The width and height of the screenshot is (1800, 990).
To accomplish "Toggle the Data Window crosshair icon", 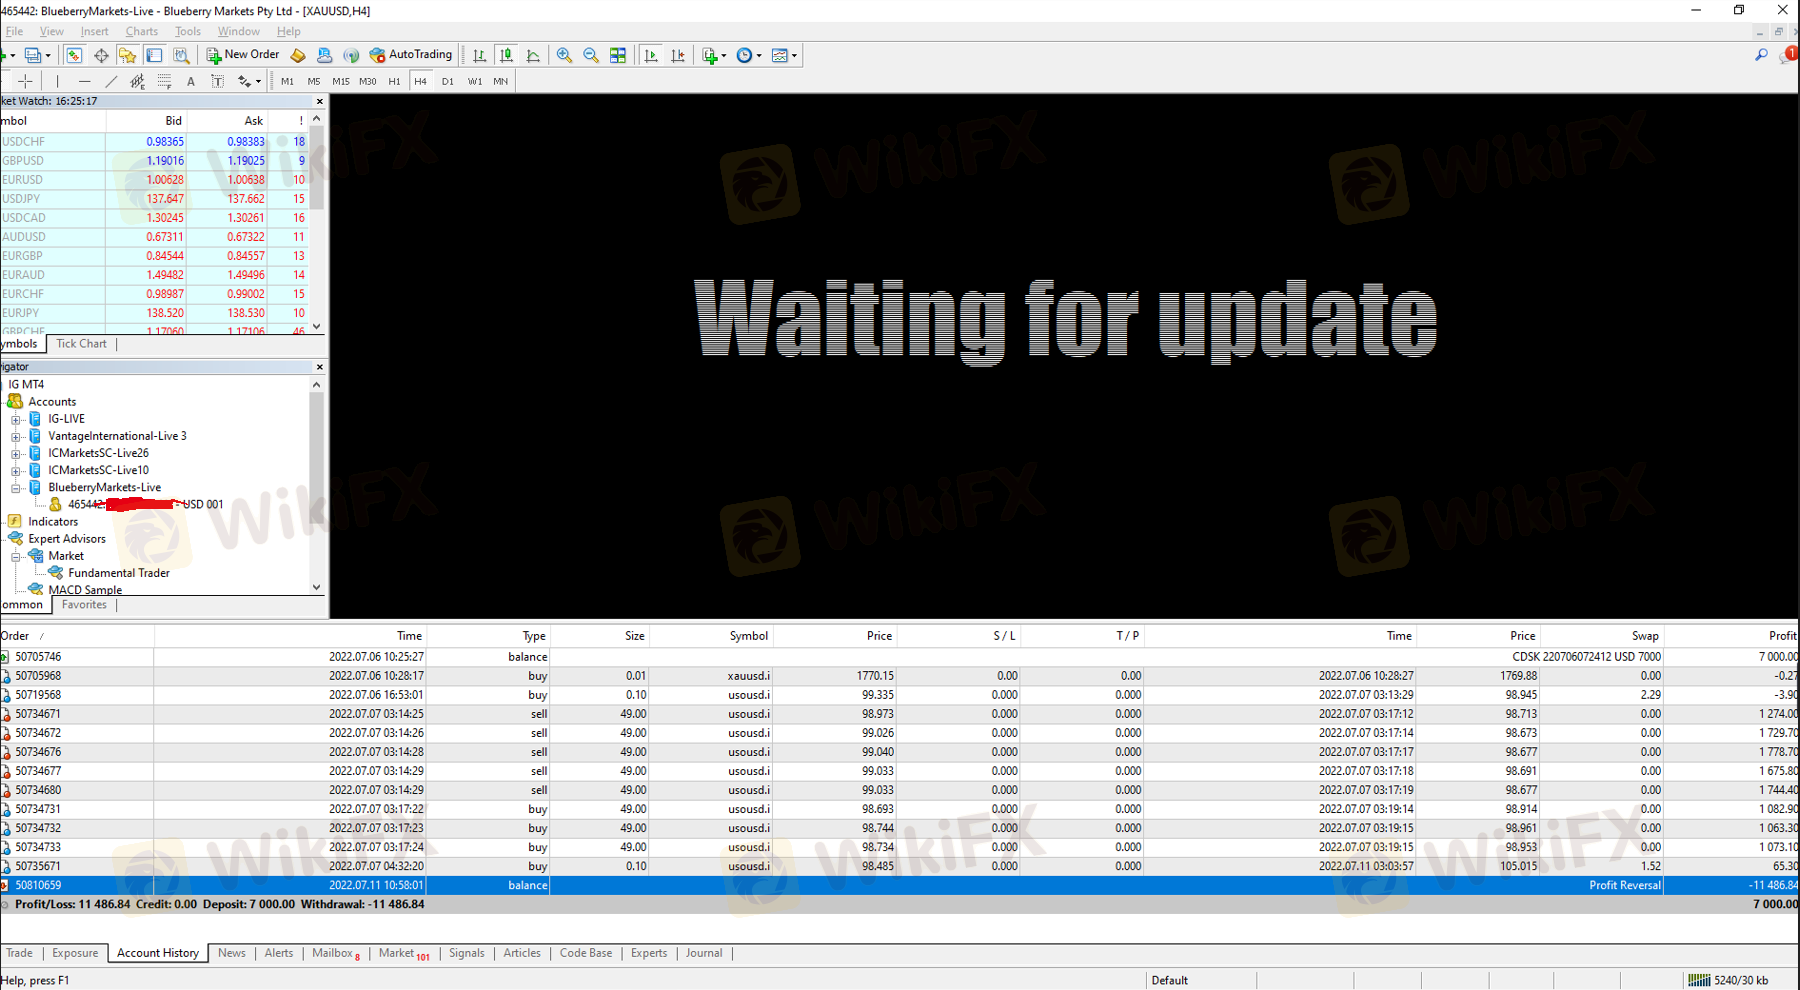I will pos(101,55).
